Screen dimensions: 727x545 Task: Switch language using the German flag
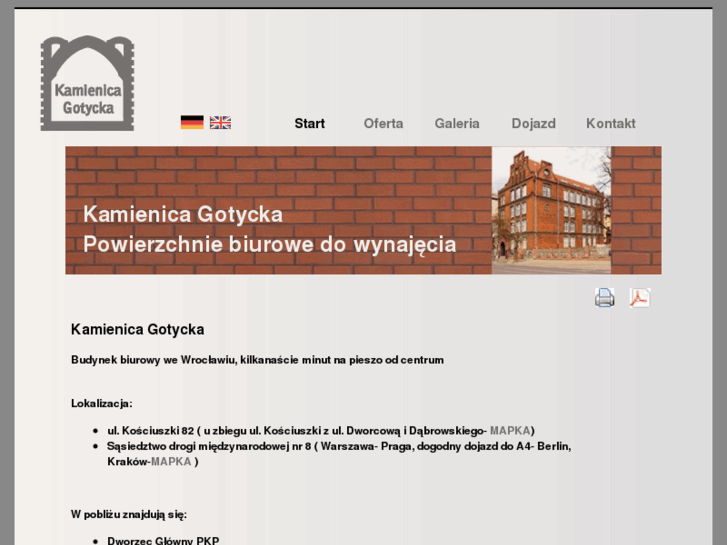coord(192,123)
